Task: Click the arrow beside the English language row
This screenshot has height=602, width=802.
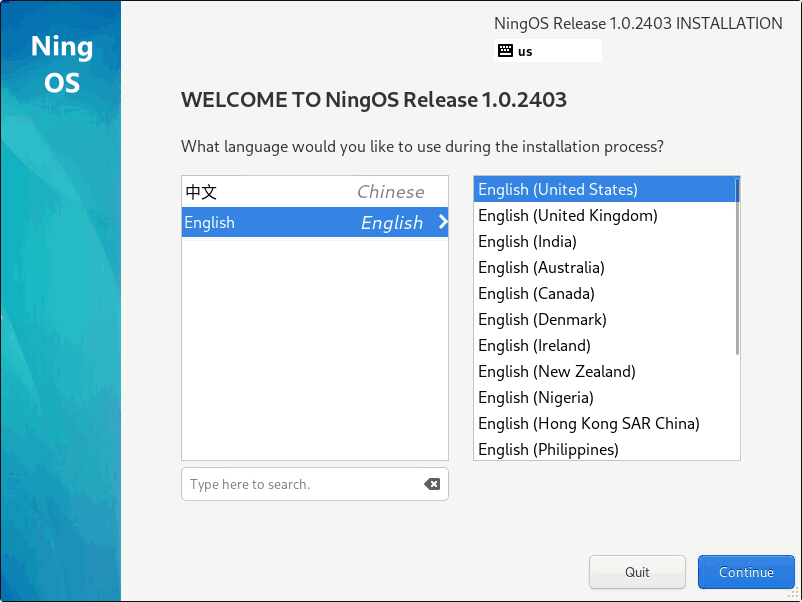Action: click(x=443, y=222)
